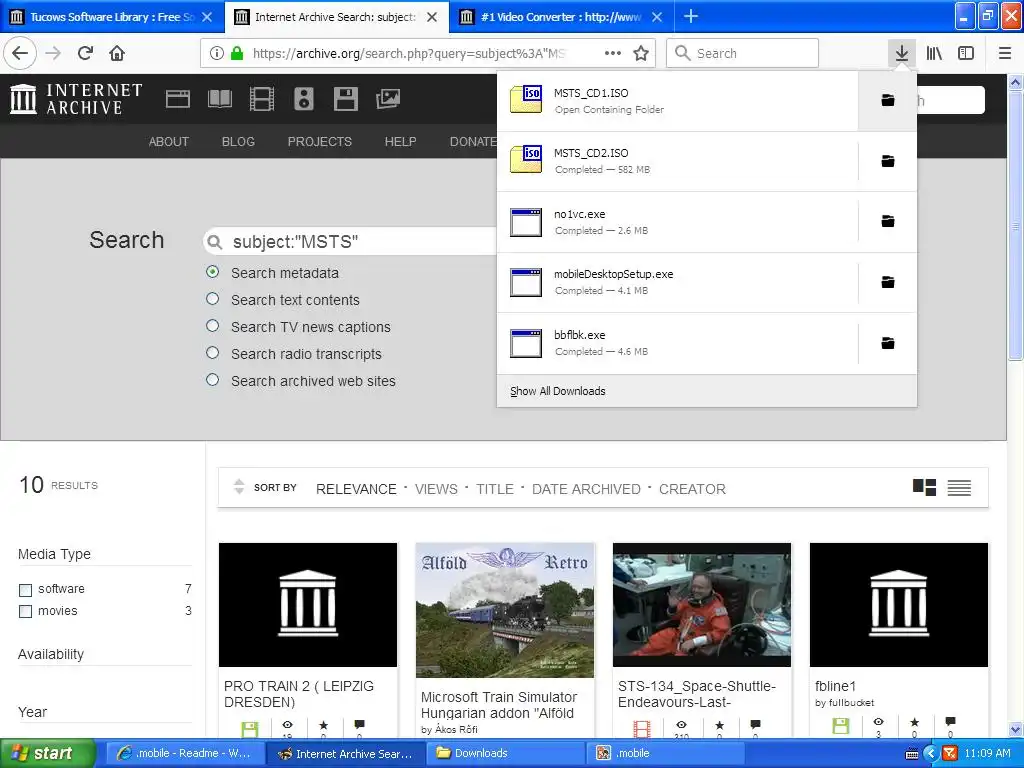Image resolution: width=1024 pixels, height=768 pixels.
Task: Open the Library toolbar icon
Action: click(934, 53)
